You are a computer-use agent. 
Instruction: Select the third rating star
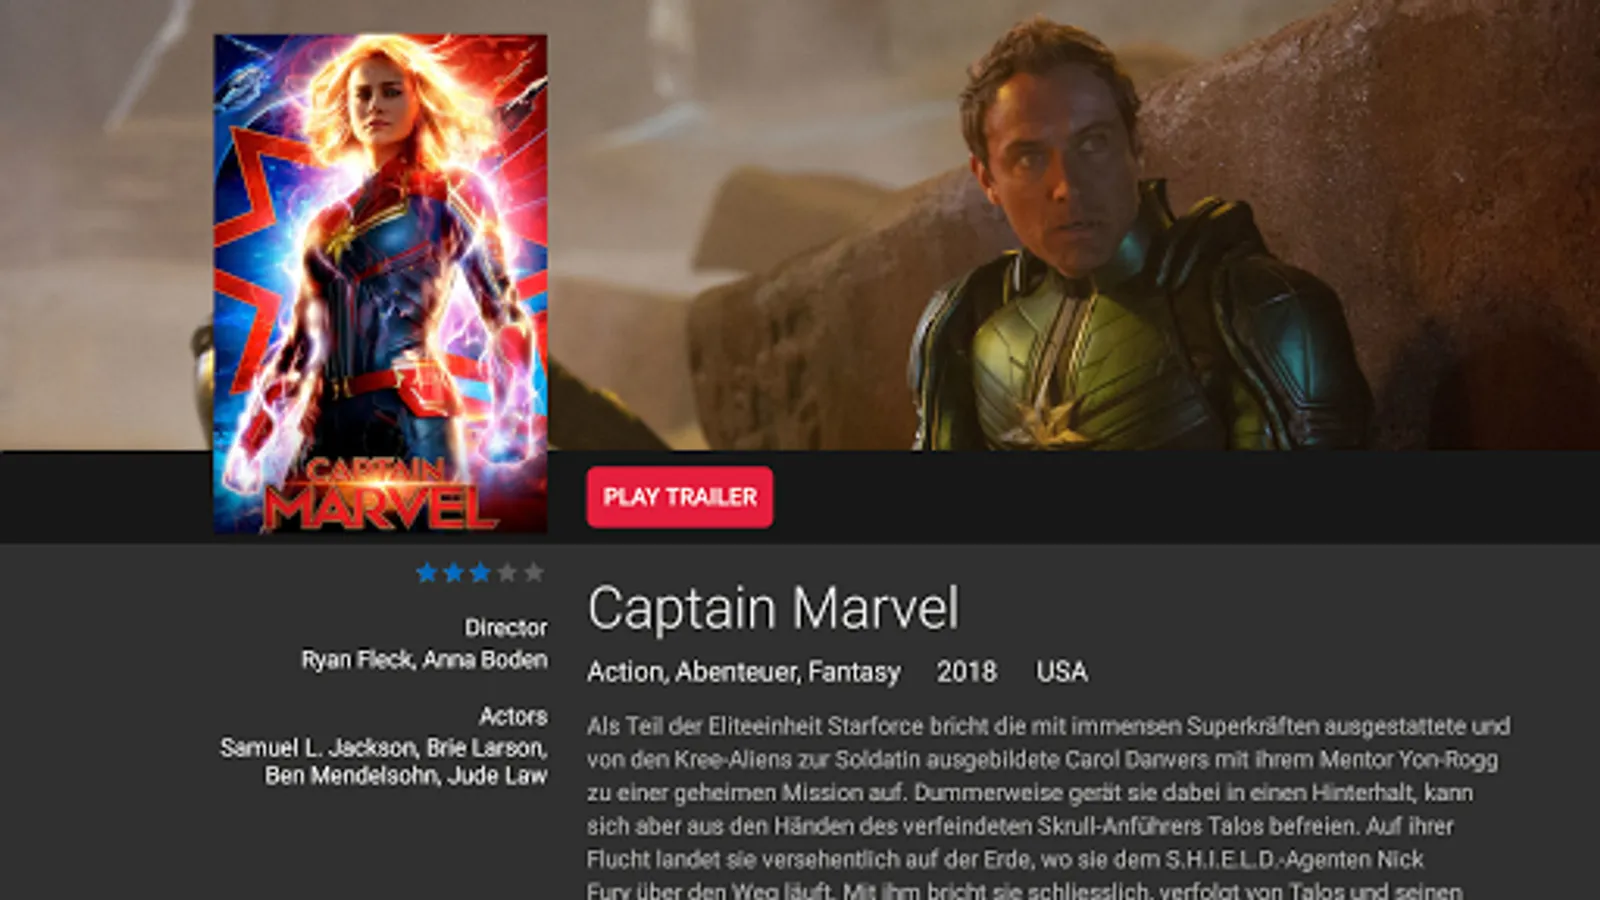[481, 572]
